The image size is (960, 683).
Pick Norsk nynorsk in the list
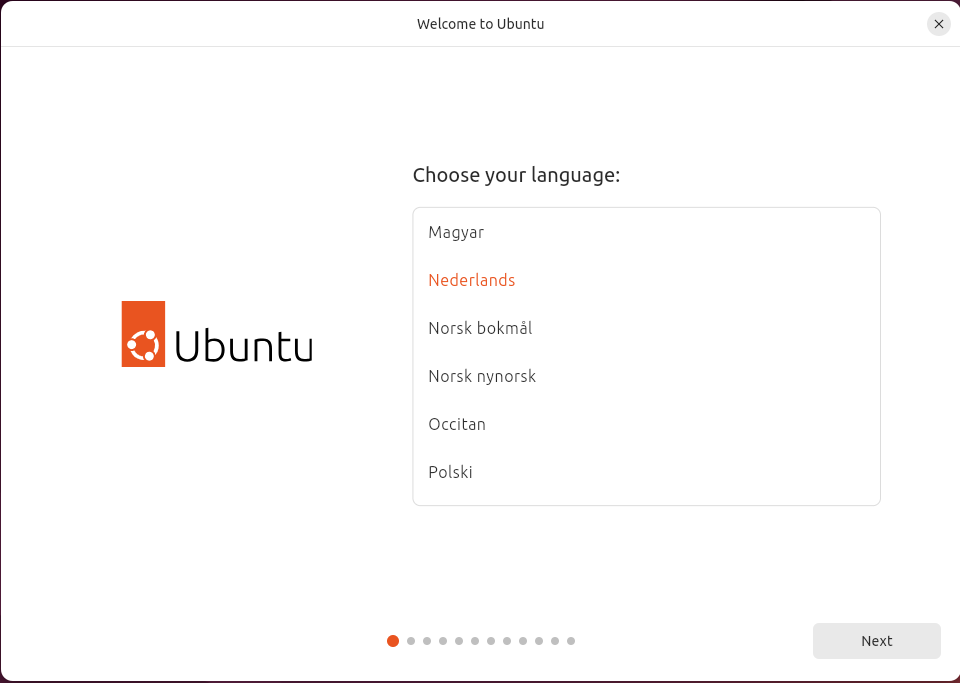tap(646, 376)
